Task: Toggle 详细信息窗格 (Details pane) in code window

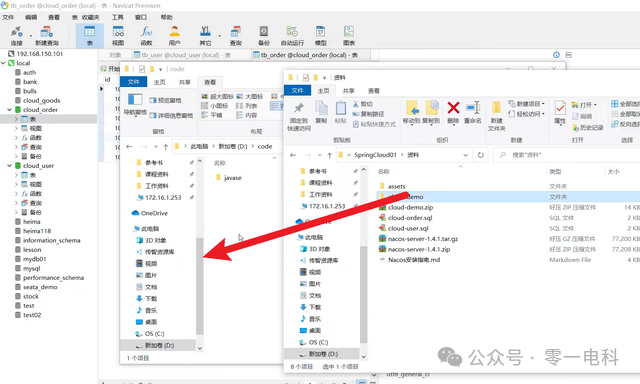Action: pyautogui.click(x=171, y=115)
